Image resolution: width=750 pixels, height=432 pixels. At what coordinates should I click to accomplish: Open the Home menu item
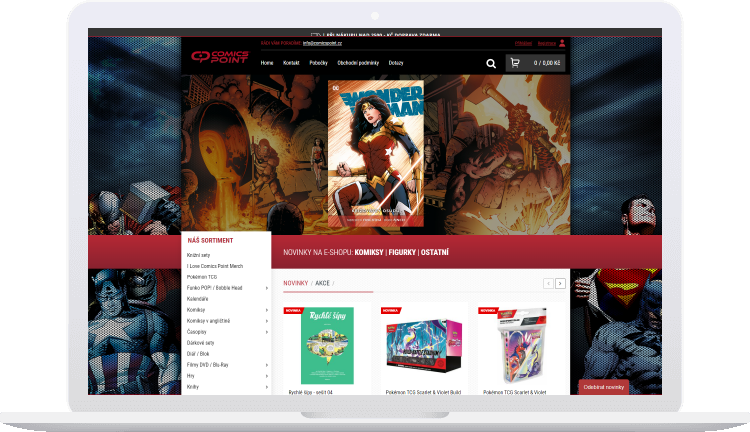click(x=267, y=63)
